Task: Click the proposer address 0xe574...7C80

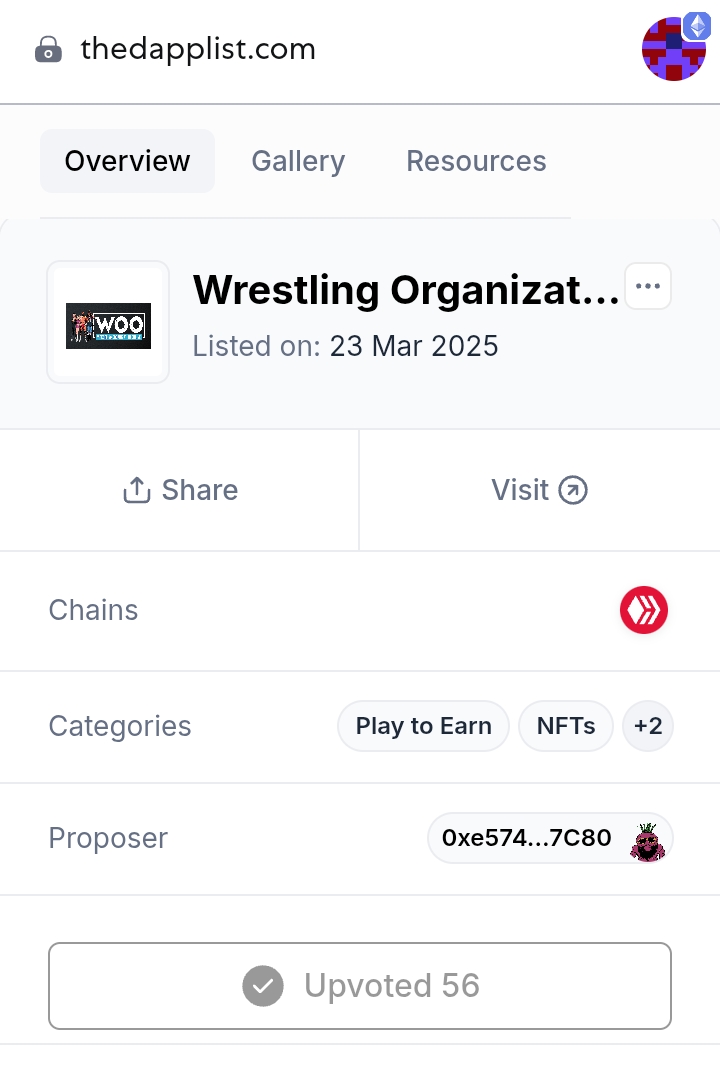Action: [x=526, y=838]
